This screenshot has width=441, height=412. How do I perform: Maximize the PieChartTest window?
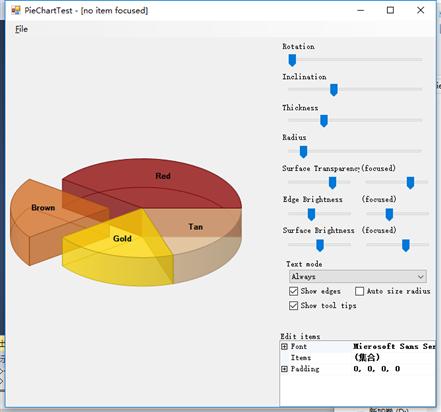(x=390, y=10)
